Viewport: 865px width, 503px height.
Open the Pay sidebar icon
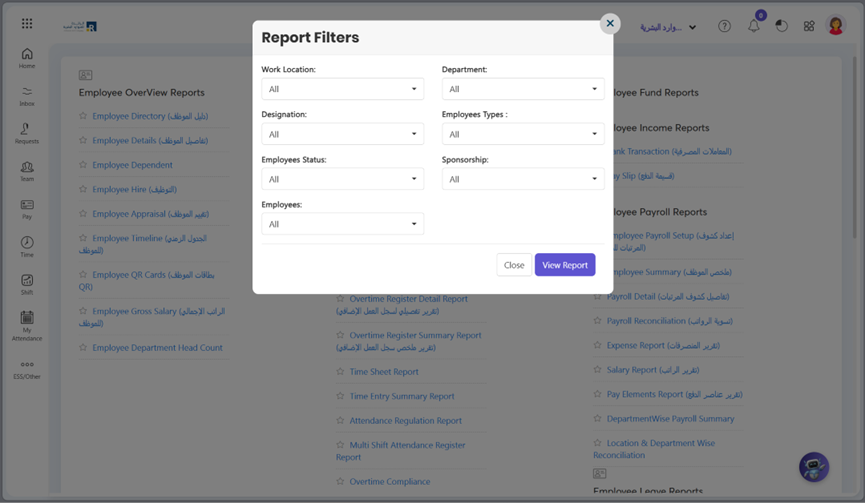pos(27,208)
